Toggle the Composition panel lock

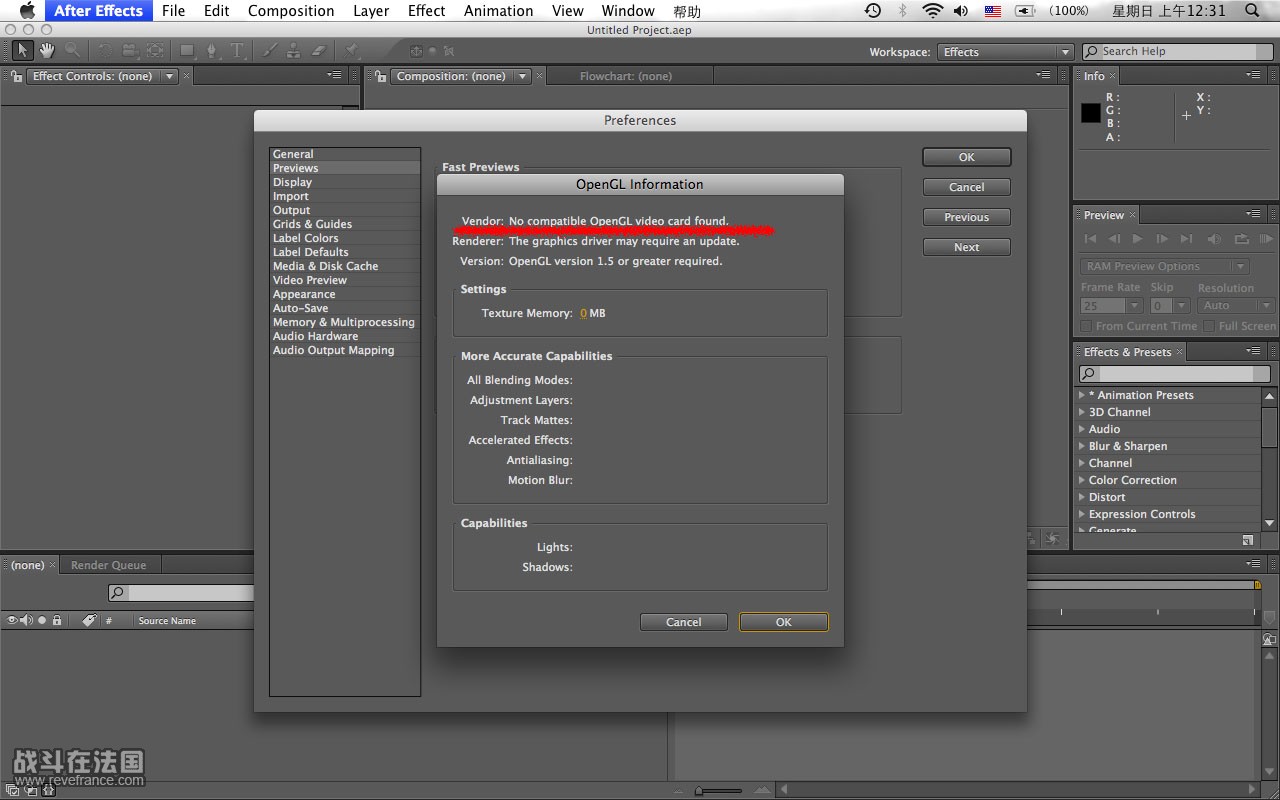382,76
